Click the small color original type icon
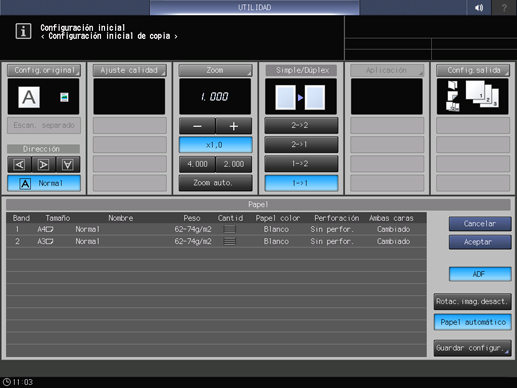 pos(64,97)
